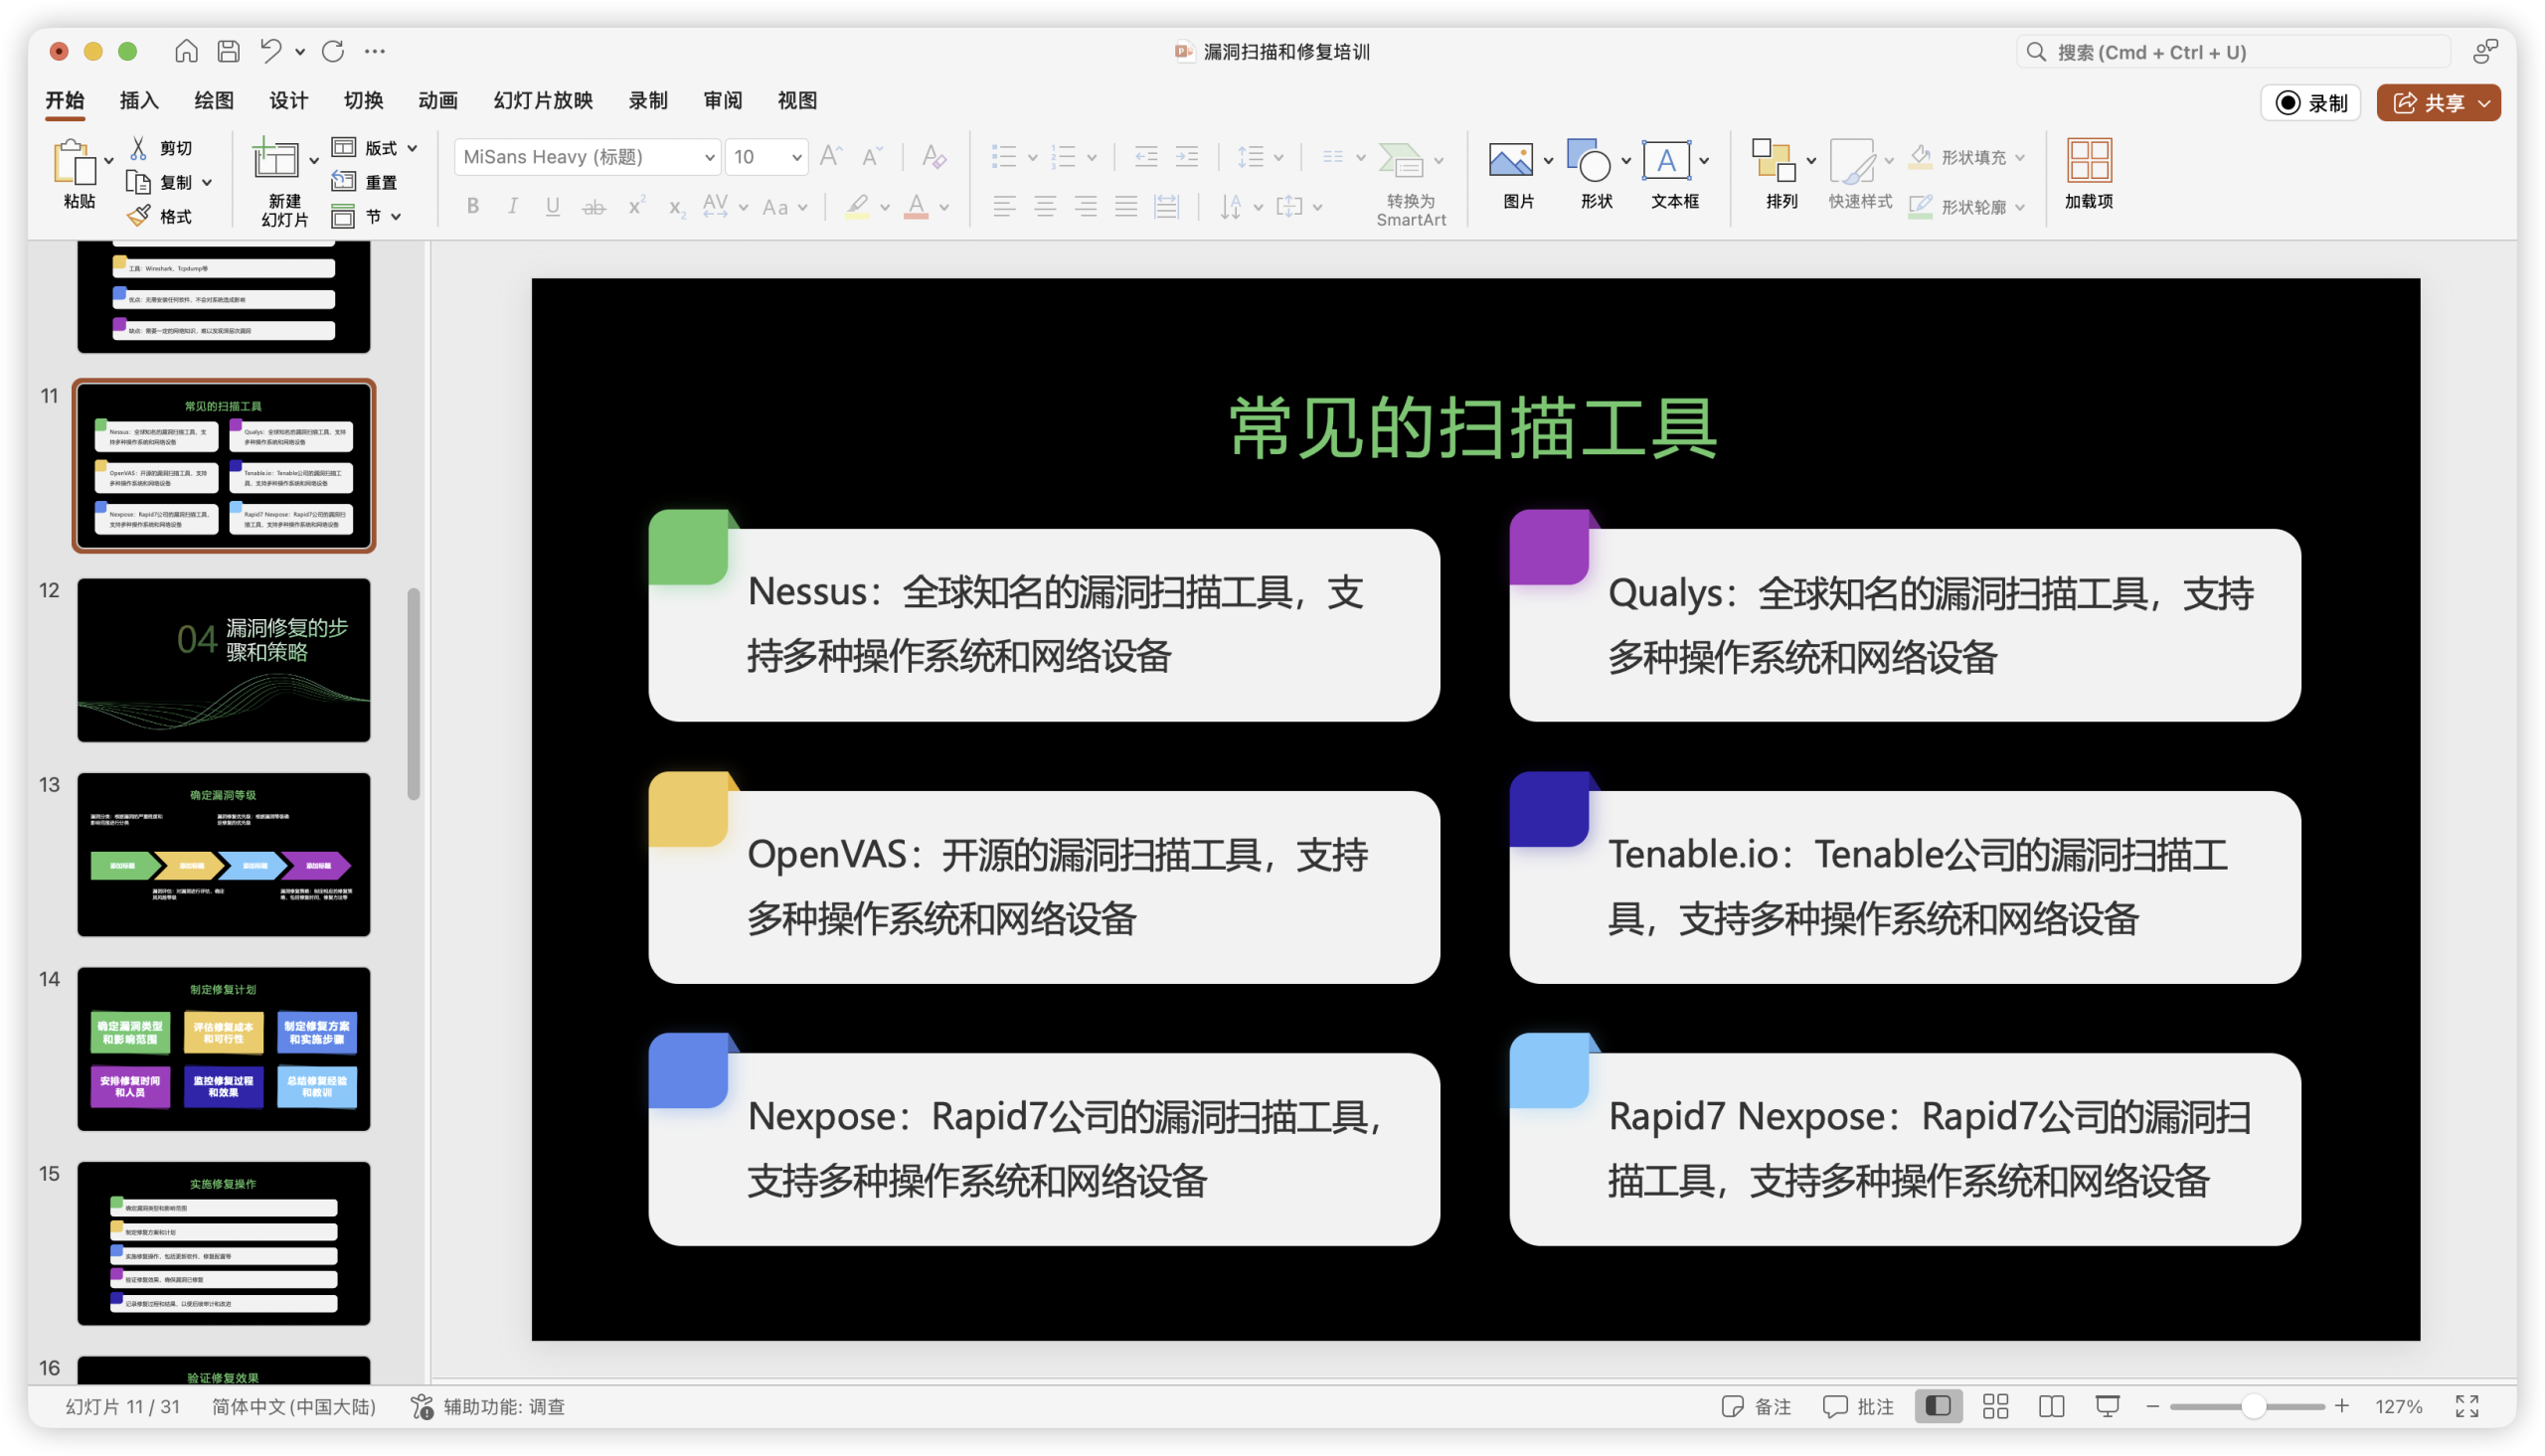Open the 加载项 add-ins icon
This screenshot has height=1456, width=2545.
[x=2089, y=161]
